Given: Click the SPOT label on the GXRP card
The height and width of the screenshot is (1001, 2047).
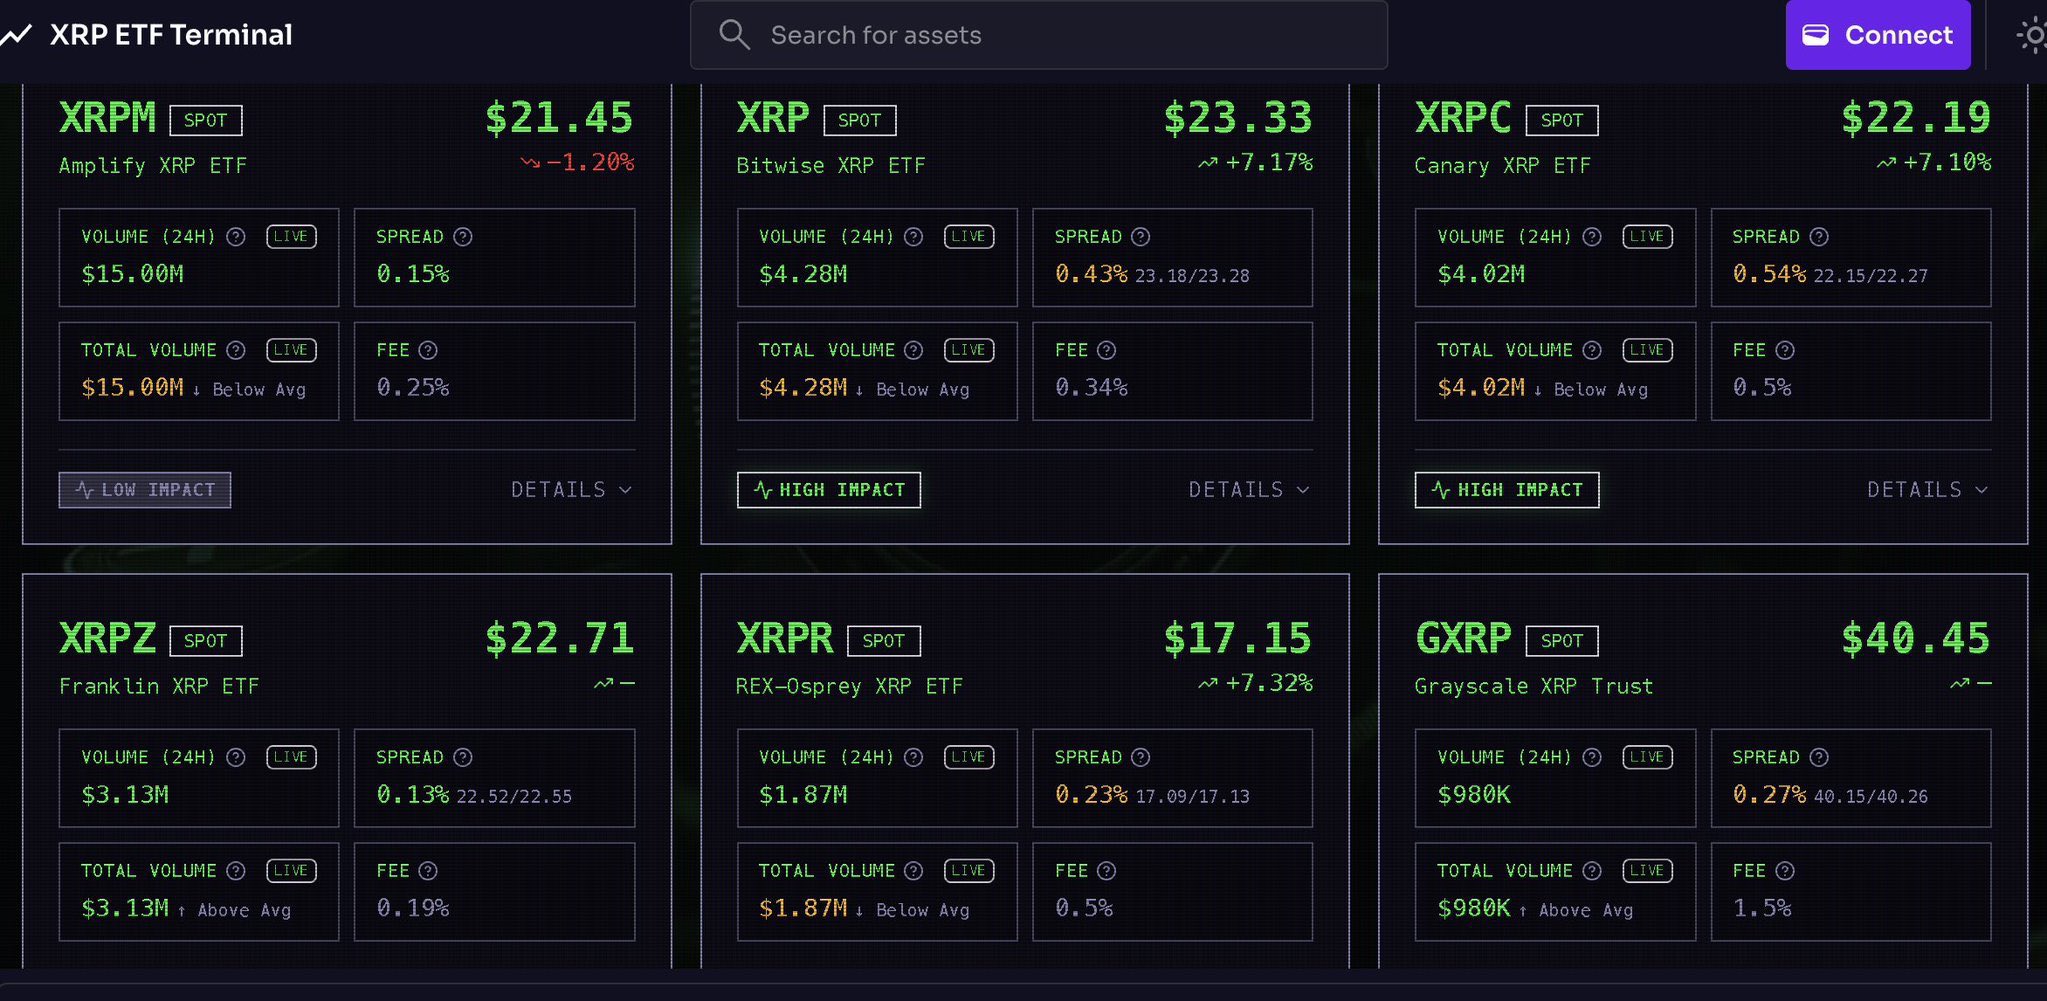Looking at the screenshot, I should tap(1562, 641).
